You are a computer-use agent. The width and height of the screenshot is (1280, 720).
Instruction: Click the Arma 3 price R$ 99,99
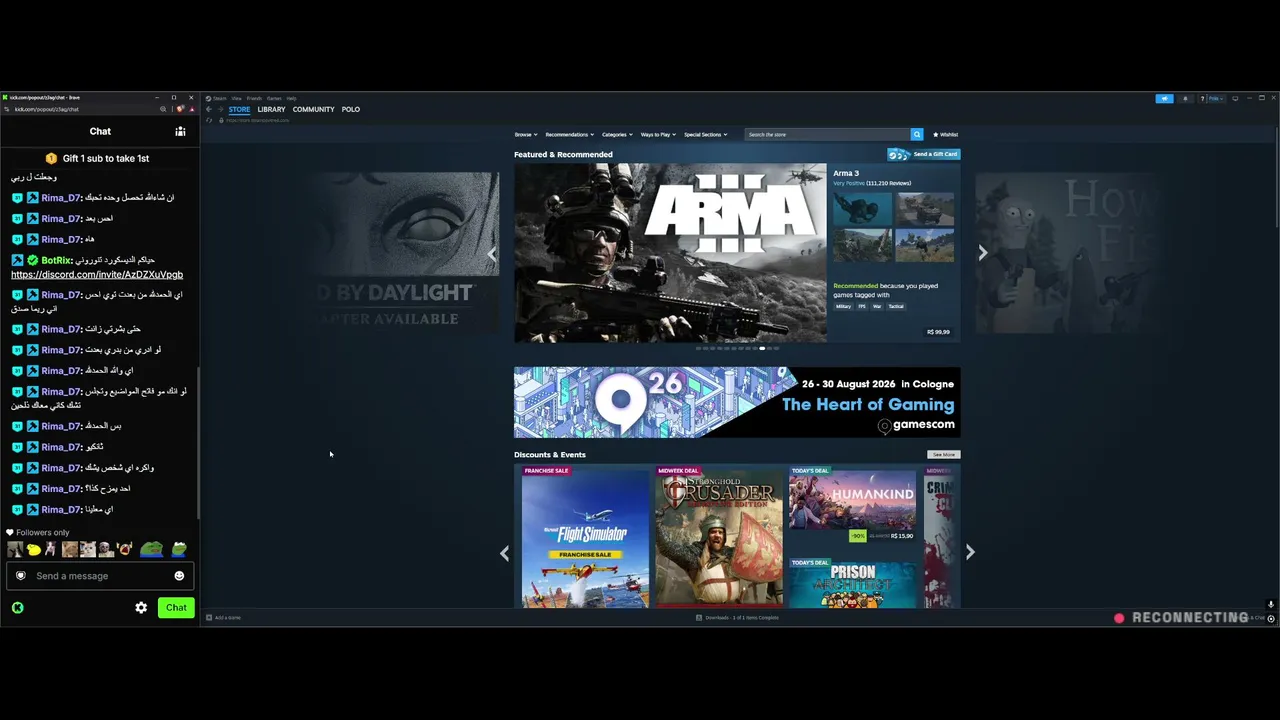(938, 332)
